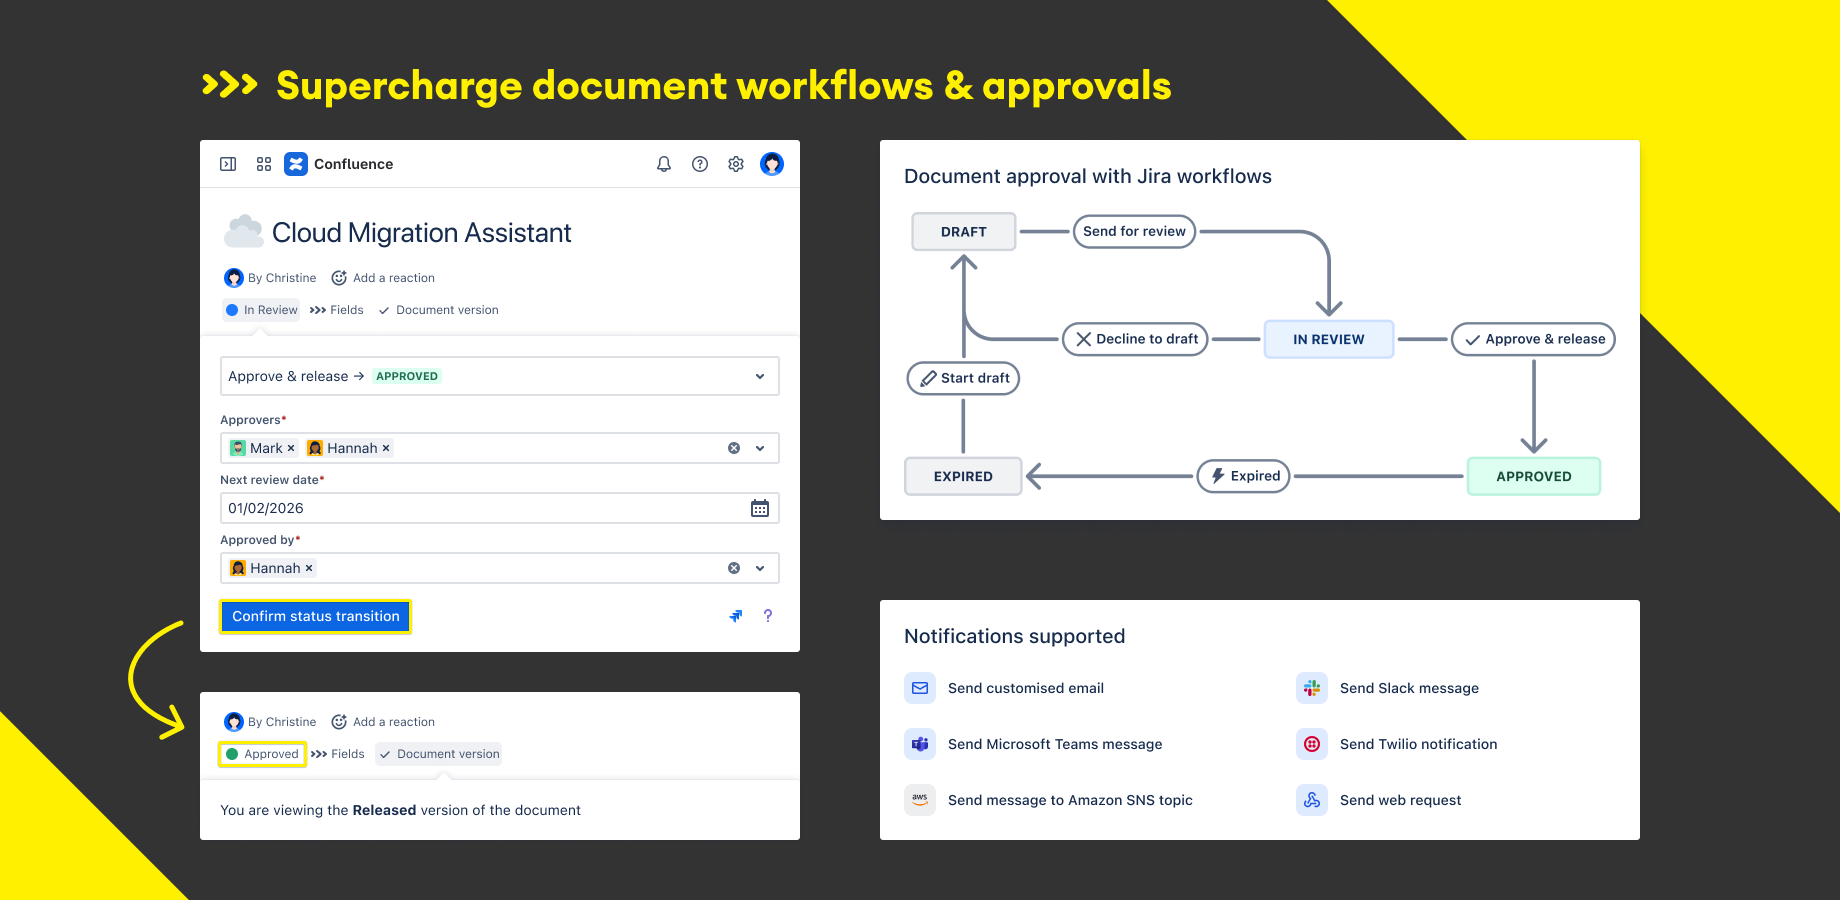Open the calendar picker for Next review date
This screenshot has width=1840, height=900.
pos(760,508)
